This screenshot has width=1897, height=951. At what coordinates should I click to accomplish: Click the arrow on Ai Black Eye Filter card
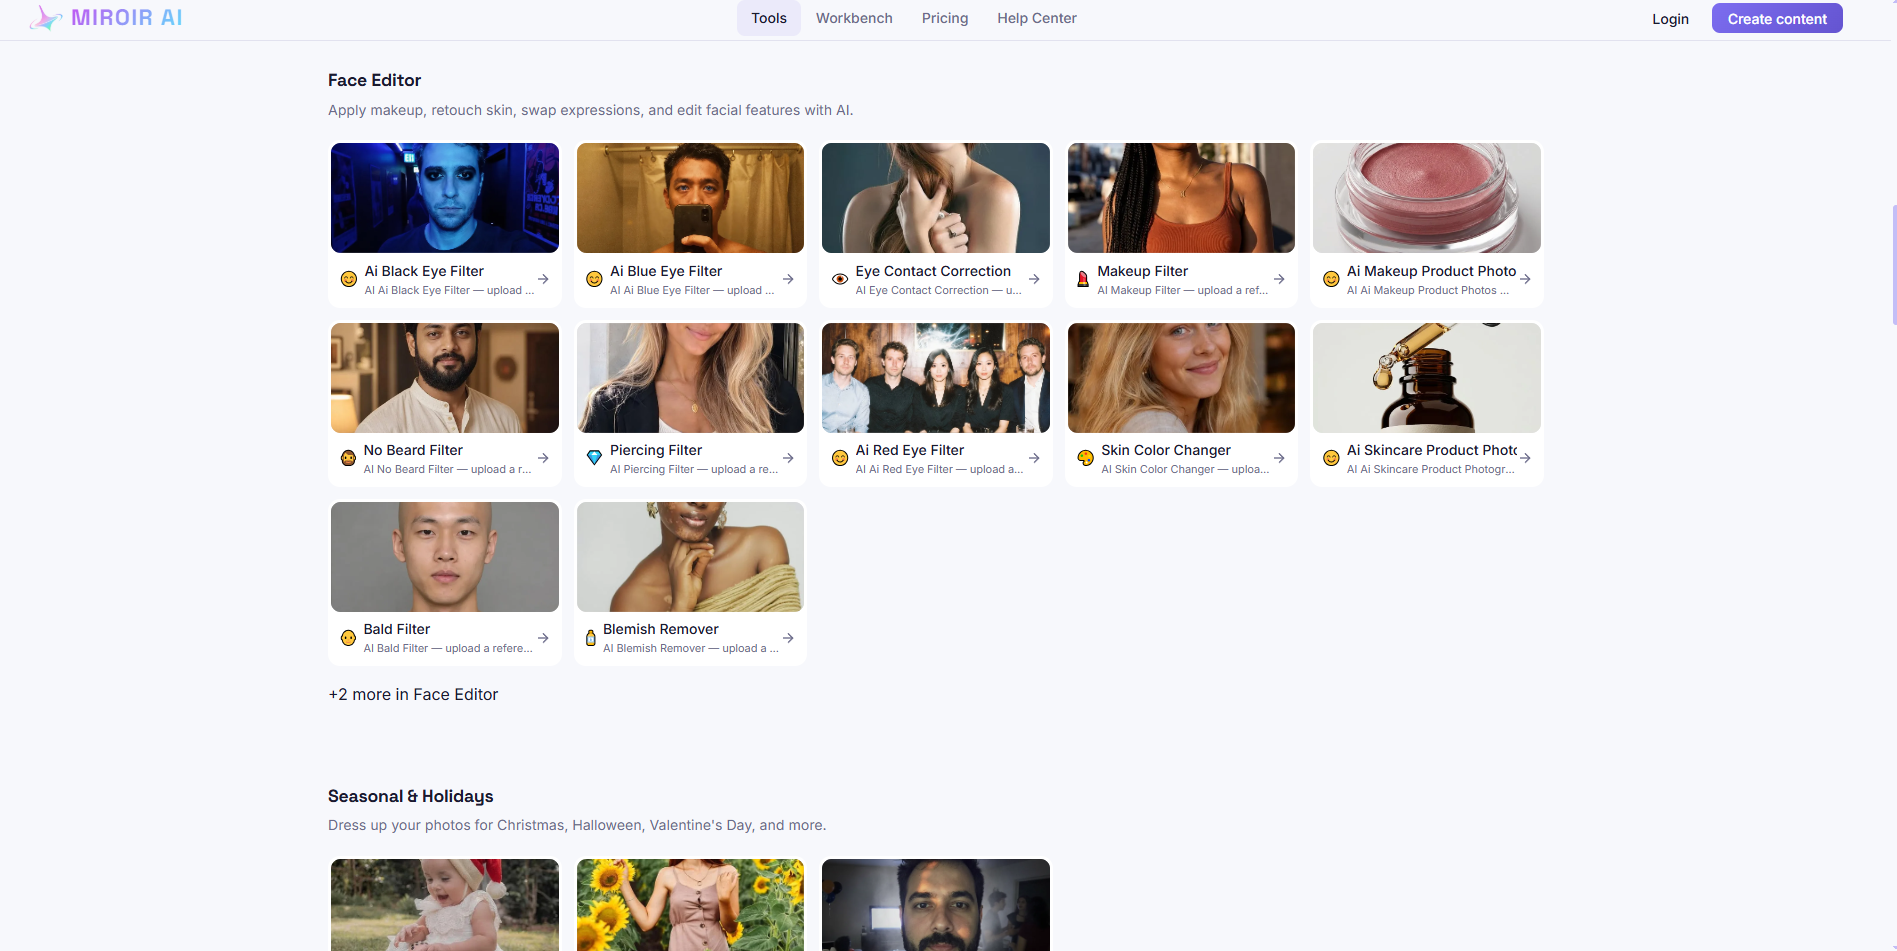click(x=543, y=279)
